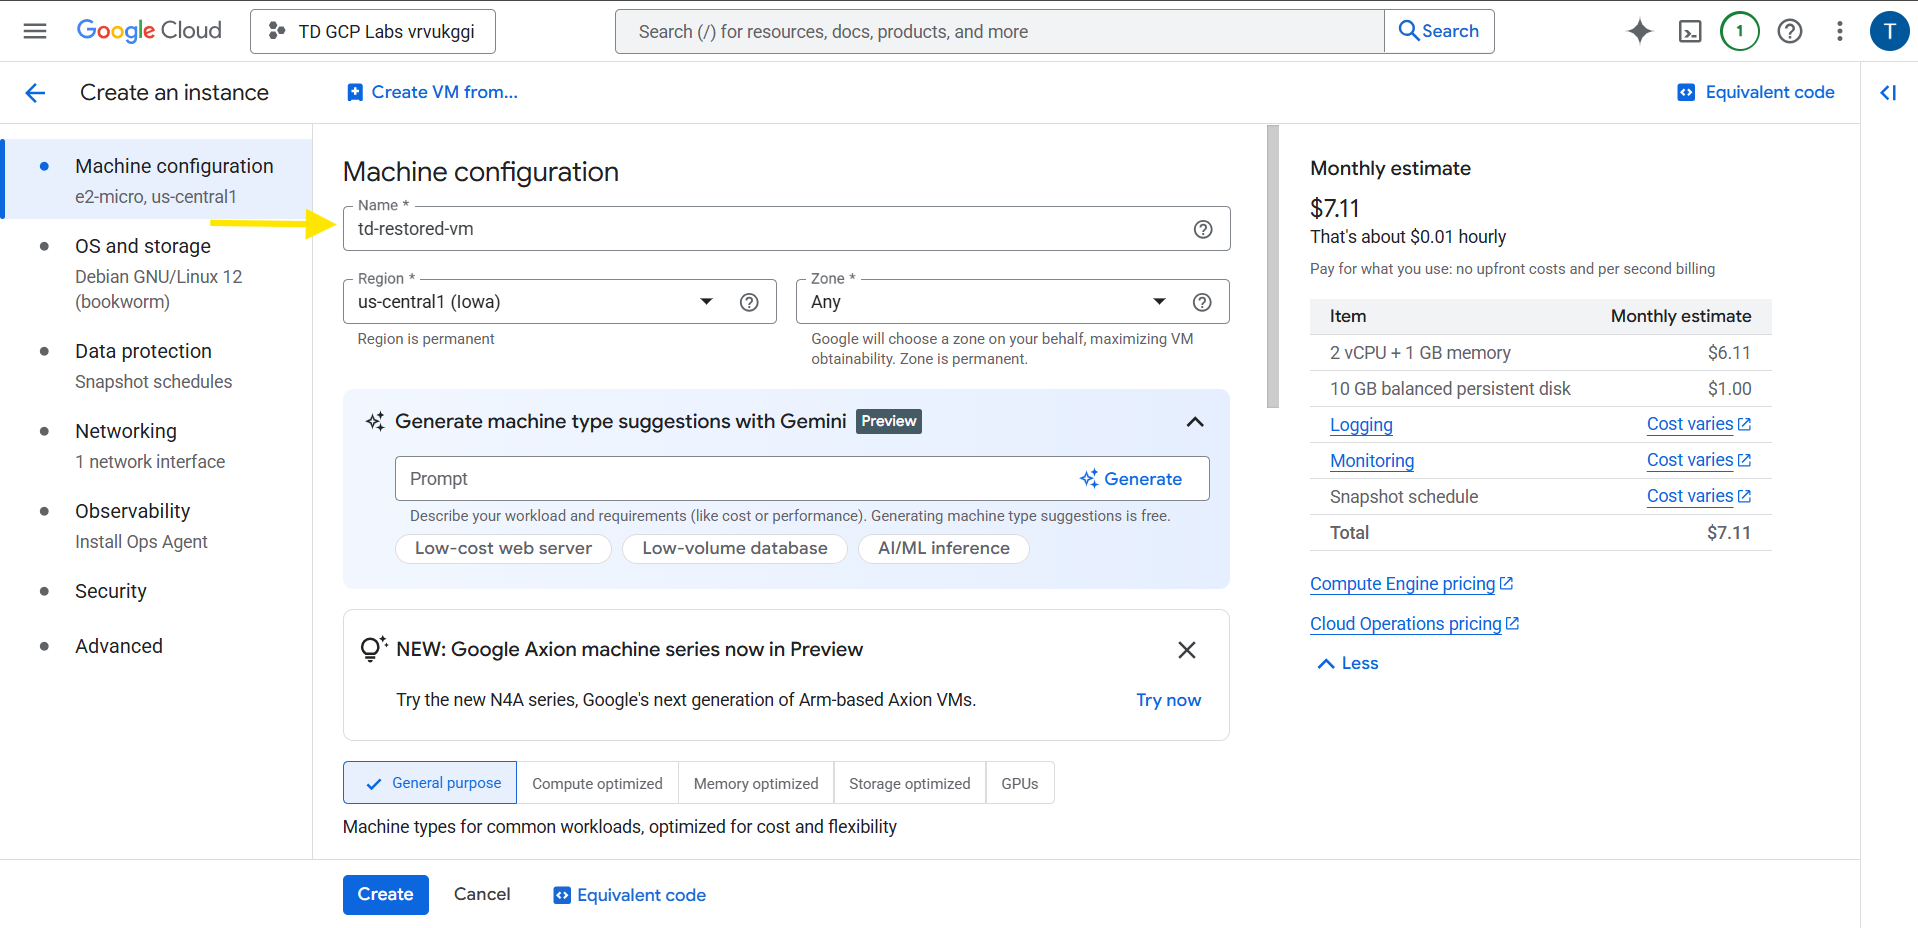Screen dimensions: 1918x928
Task: Collapse the Gemini machine type suggestions section
Action: [1194, 422]
